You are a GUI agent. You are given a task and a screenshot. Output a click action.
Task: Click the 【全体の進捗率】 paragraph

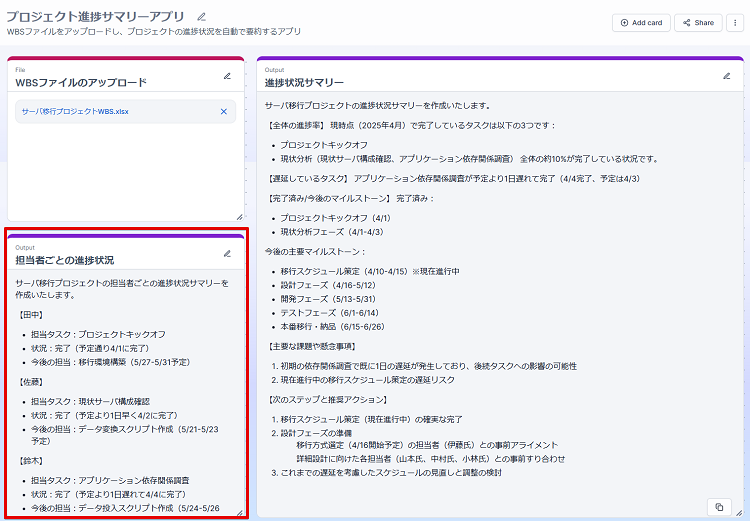pyautogui.click(x=411, y=125)
